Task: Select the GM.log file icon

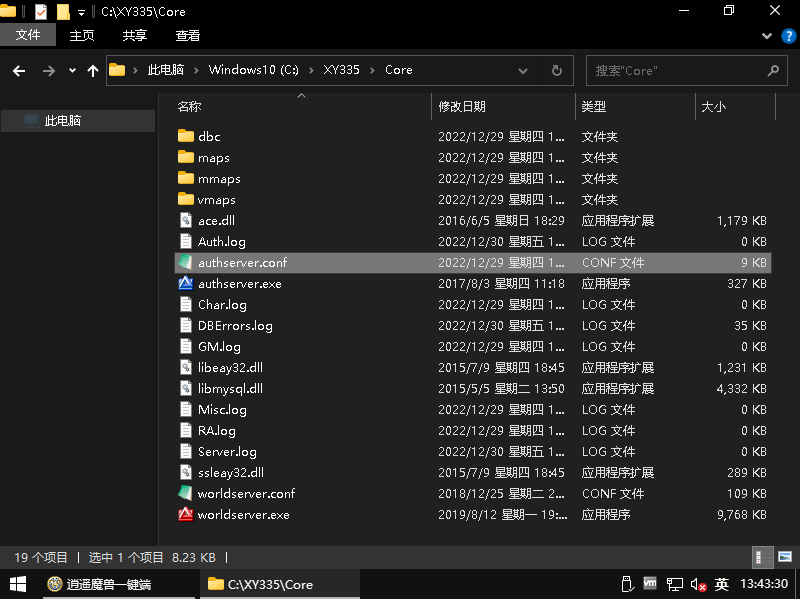Action: click(186, 346)
